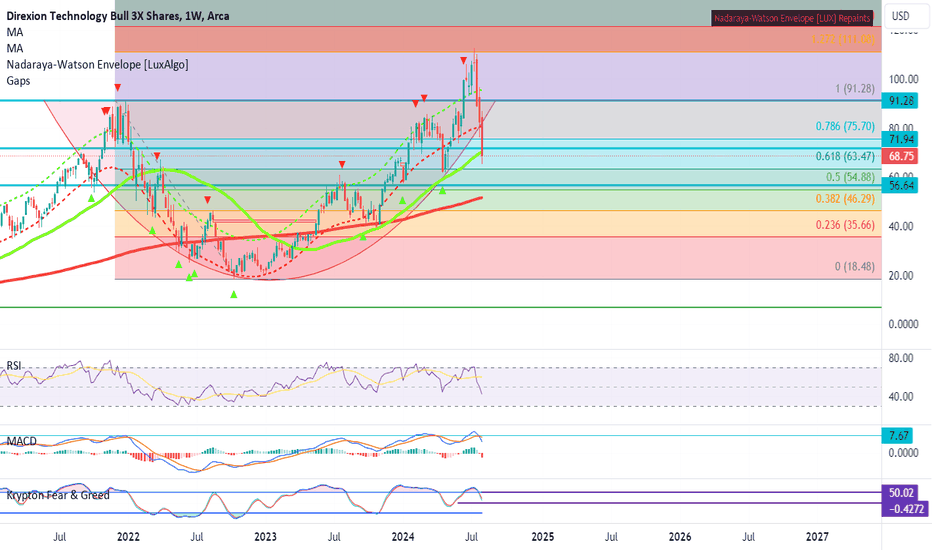Select the Gaps indicator legend
The image size is (932, 550).
coord(18,80)
